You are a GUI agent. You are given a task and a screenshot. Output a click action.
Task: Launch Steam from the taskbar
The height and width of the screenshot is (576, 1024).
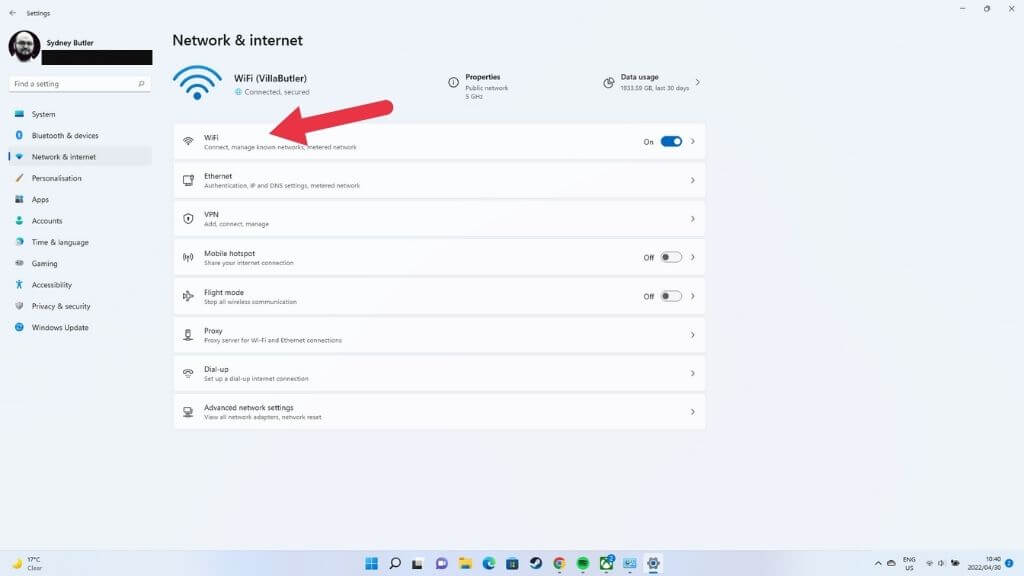point(536,563)
